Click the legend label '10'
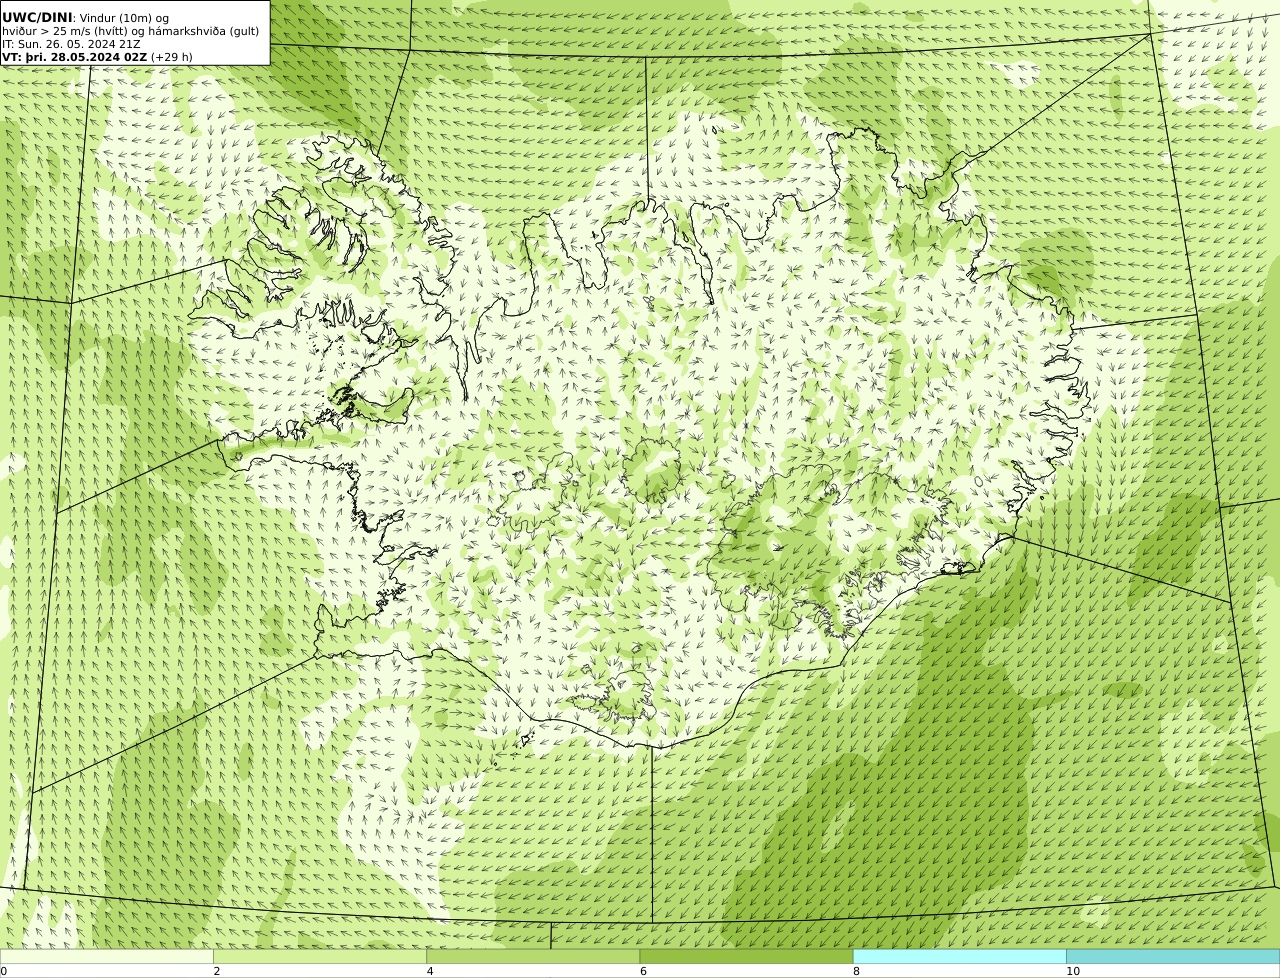The width and height of the screenshot is (1280, 978). (1073, 971)
